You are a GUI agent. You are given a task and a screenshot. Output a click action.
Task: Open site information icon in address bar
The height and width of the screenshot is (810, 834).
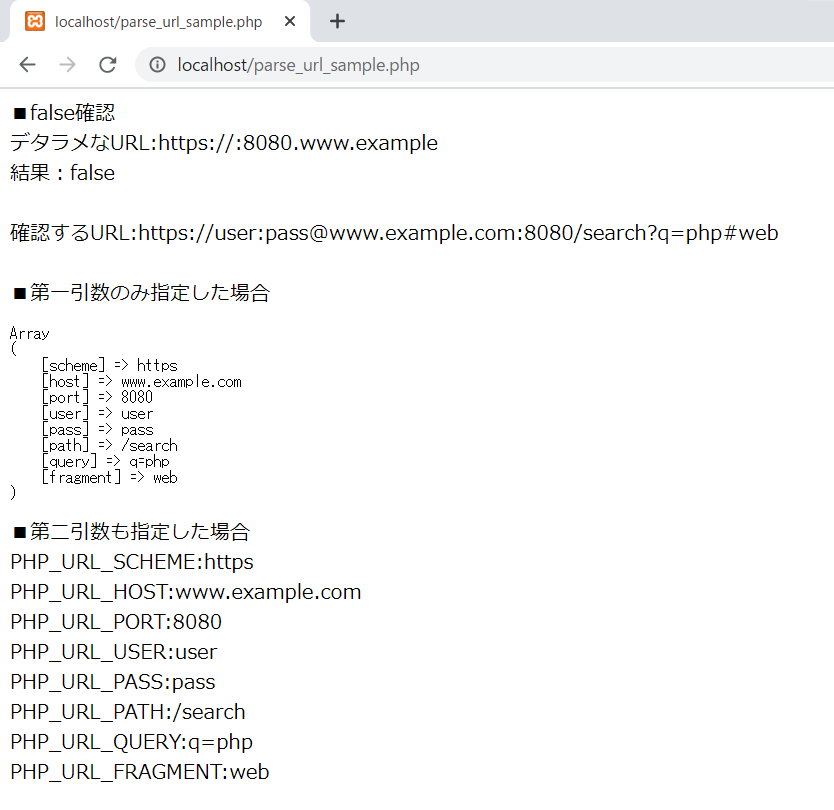pyautogui.click(x=157, y=65)
